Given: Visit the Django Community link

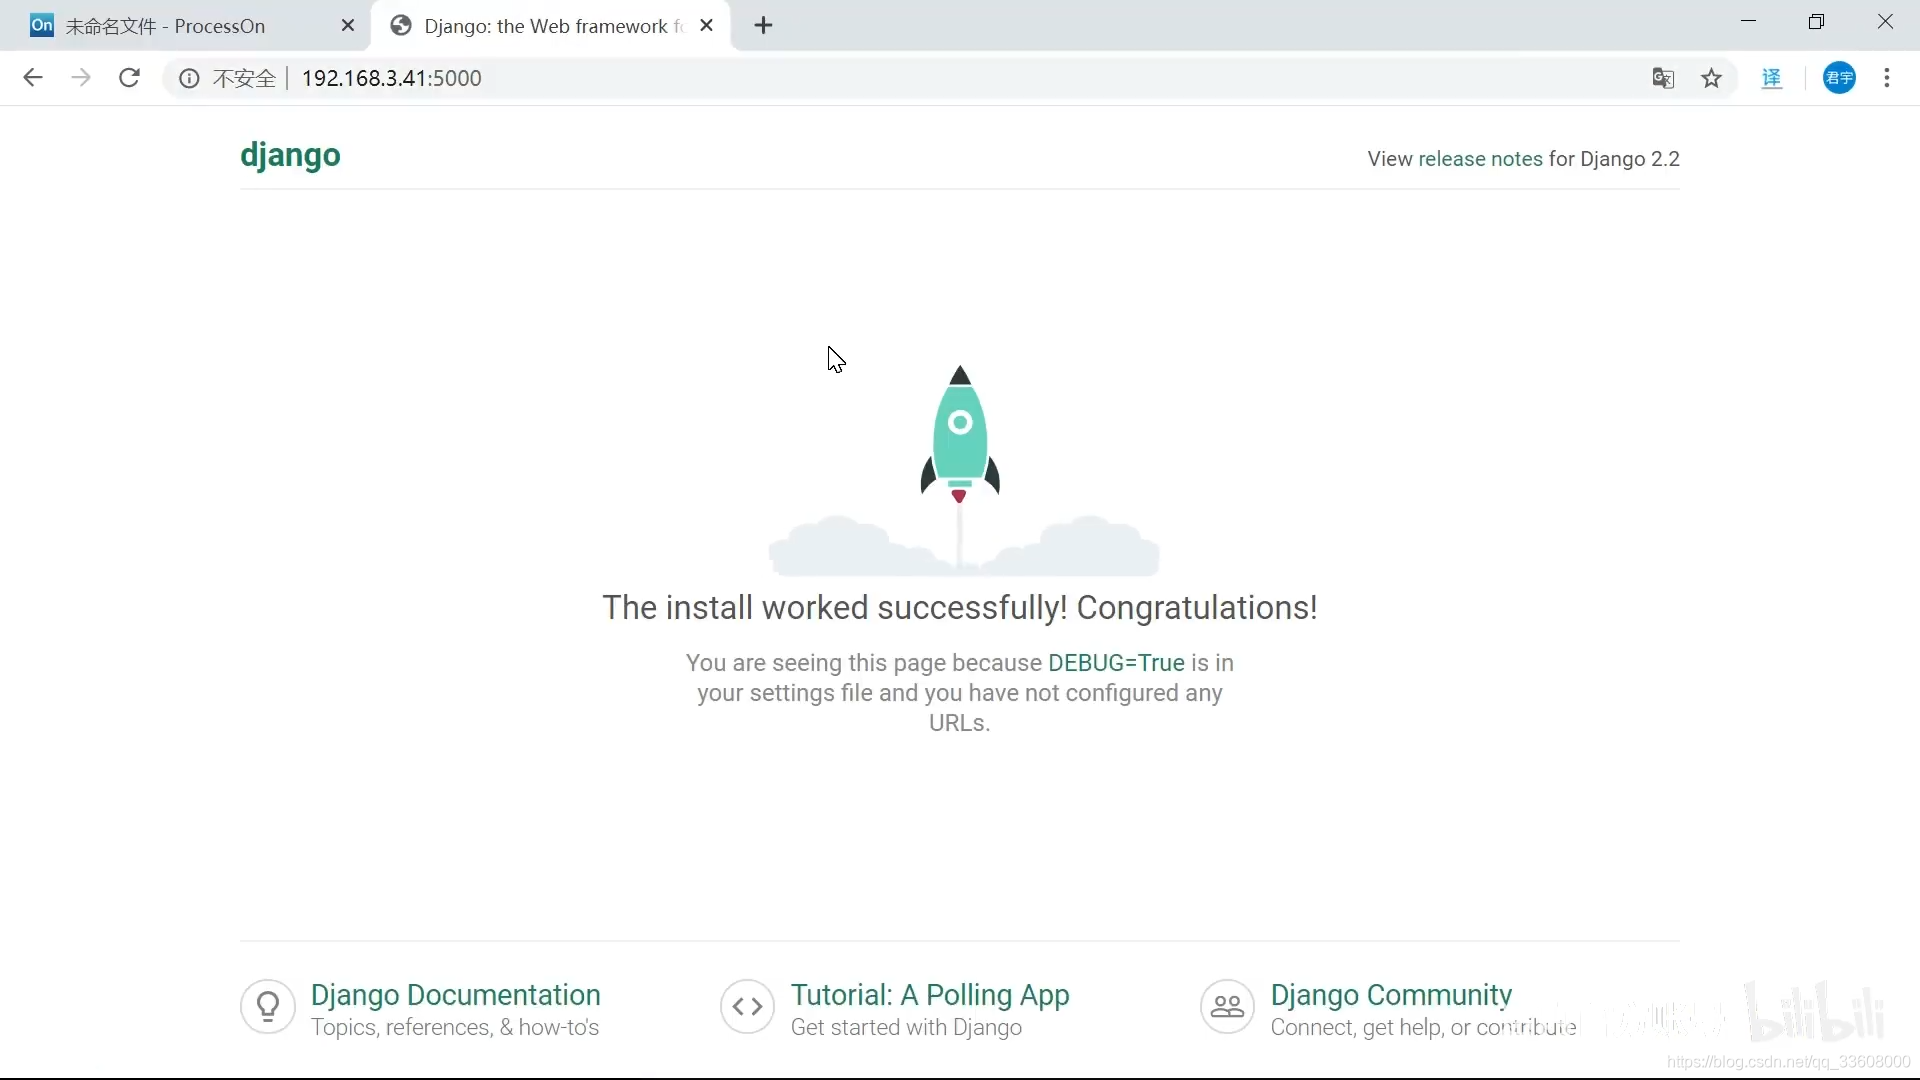Looking at the screenshot, I should coord(1391,995).
